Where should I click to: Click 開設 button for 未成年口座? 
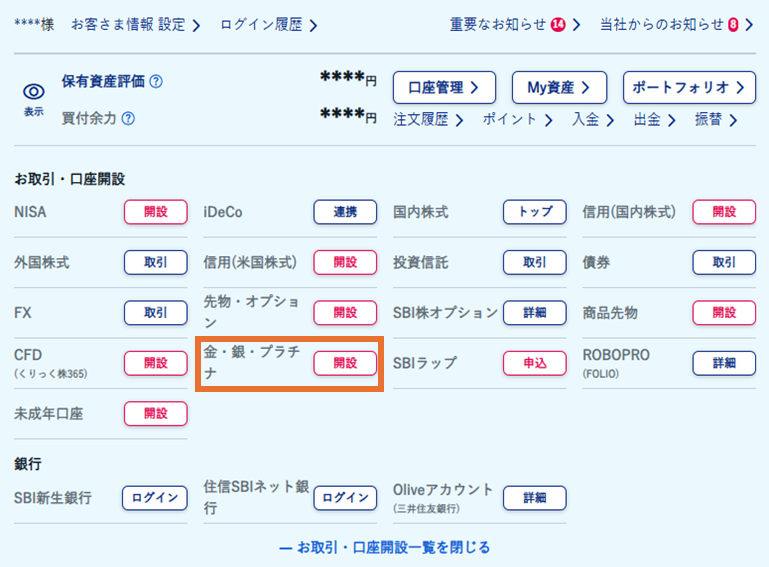click(155, 413)
